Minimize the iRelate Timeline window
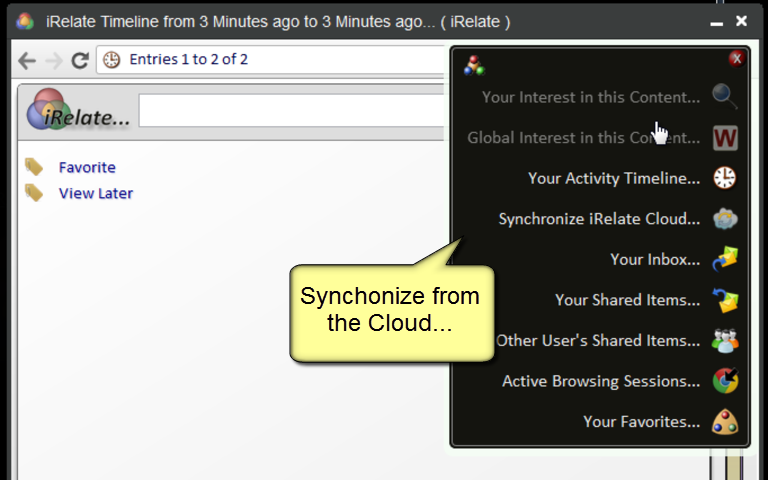 click(717, 23)
